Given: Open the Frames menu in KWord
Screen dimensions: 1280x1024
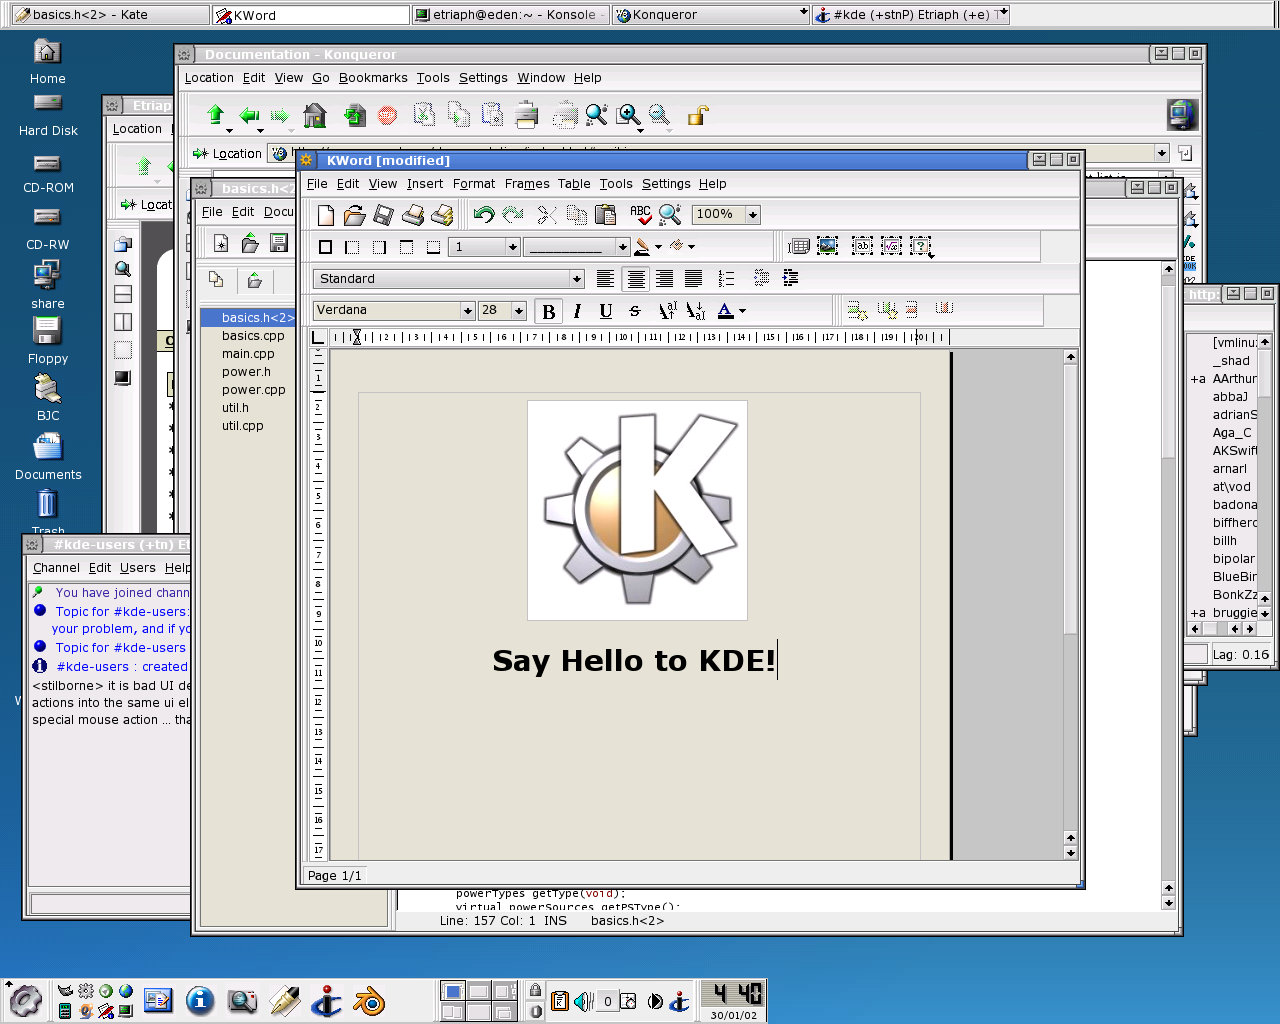Looking at the screenshot, I should click(527, 184).
